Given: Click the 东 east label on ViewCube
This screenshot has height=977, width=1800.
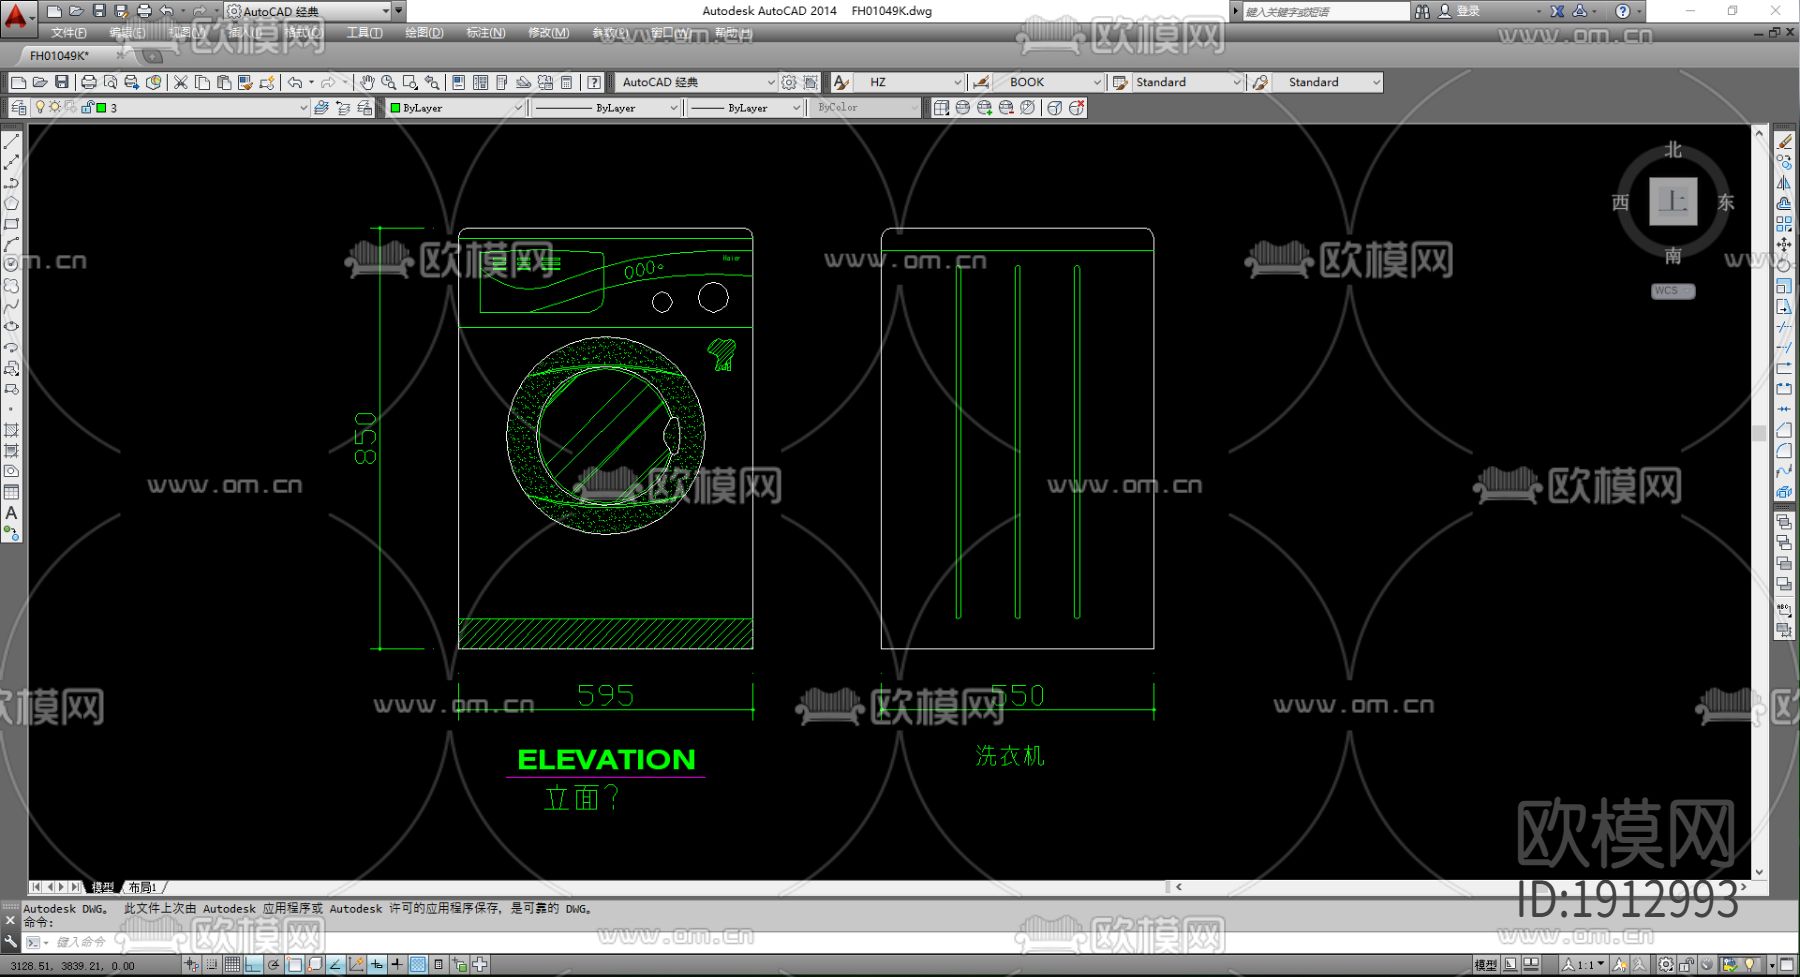Looking at the screenshot, I should (x=1727, y=203).
